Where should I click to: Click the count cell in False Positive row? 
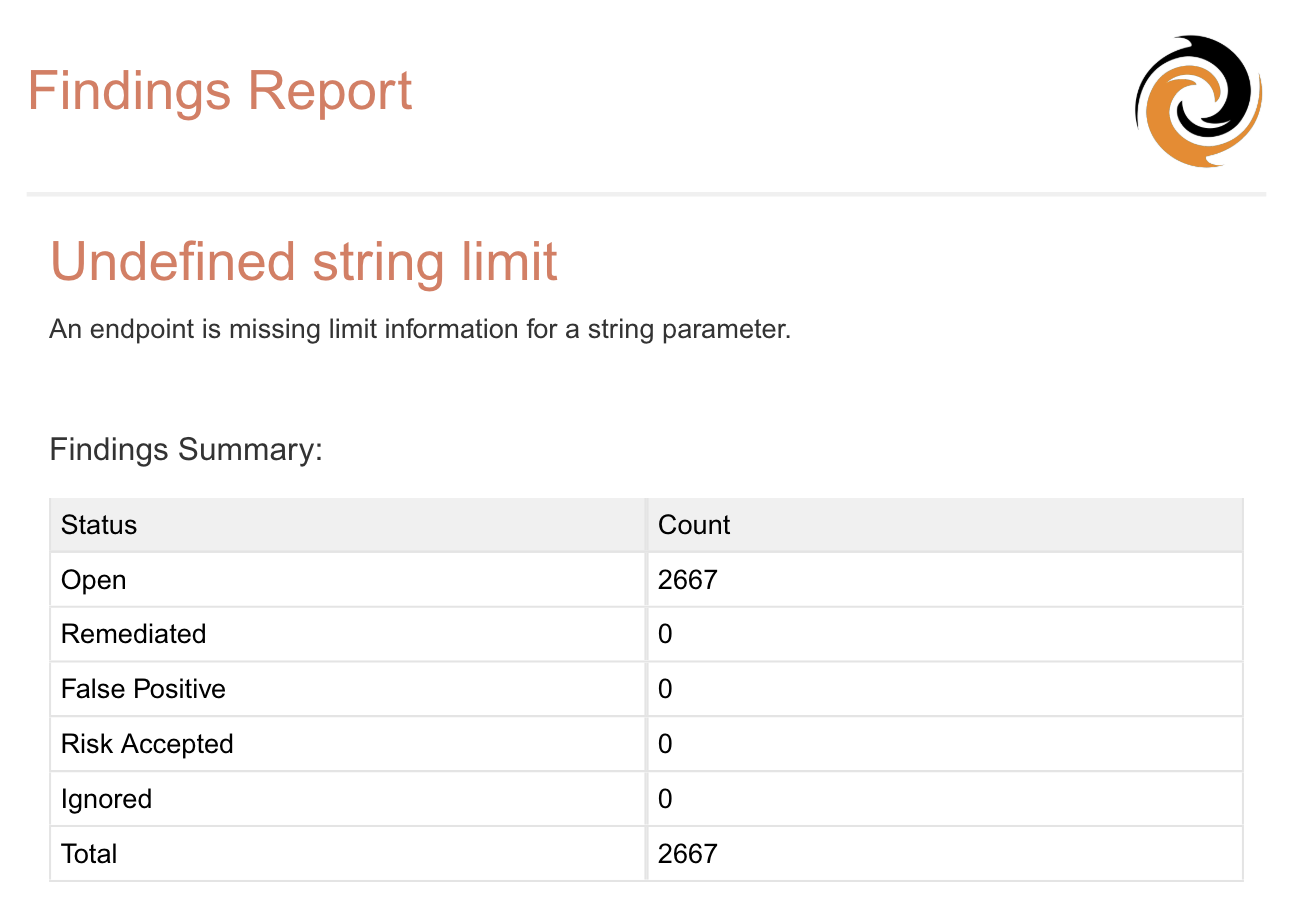tap(666, 690)
